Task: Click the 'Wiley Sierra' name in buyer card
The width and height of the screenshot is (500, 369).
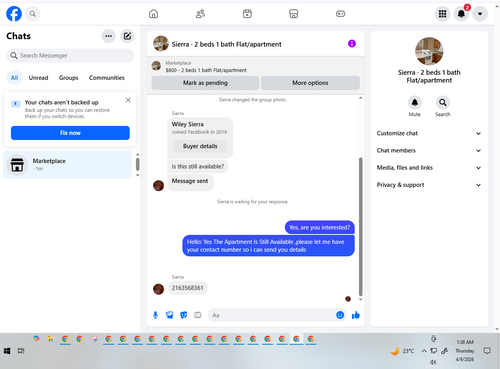Action: (188, 124)
